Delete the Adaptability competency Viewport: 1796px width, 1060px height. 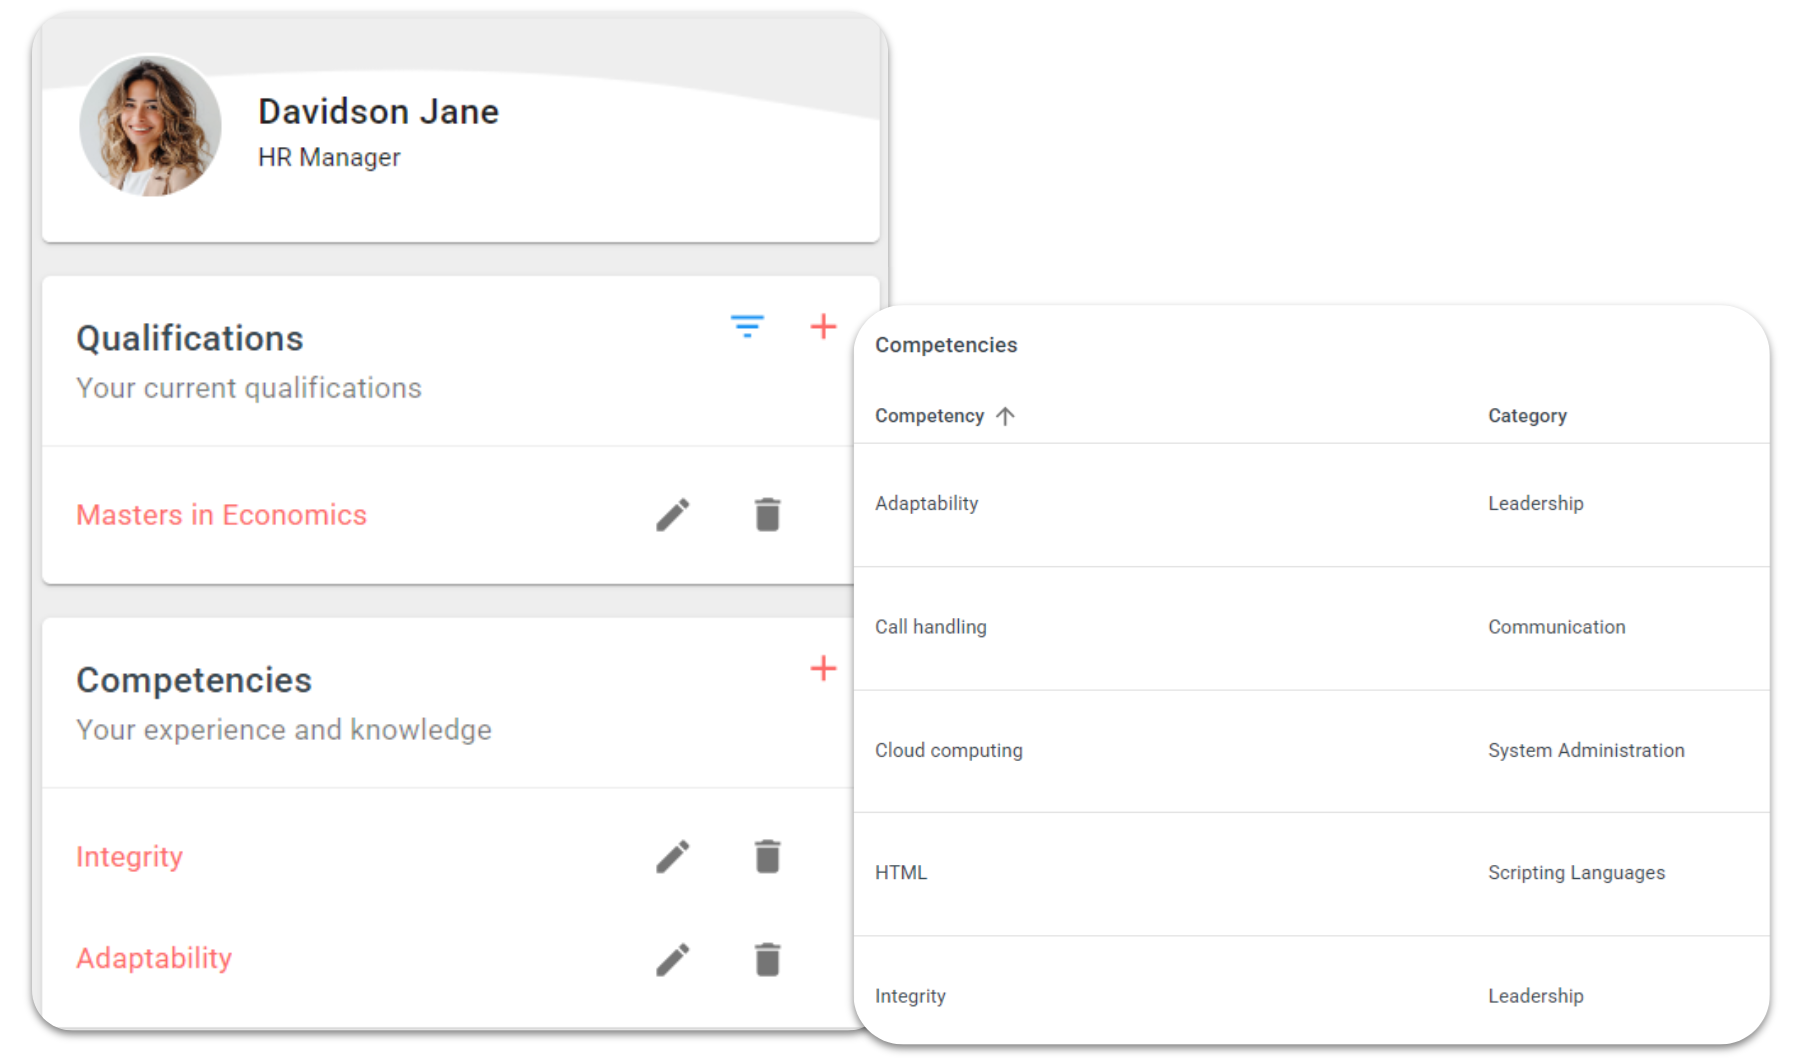pyautogui.click(x=767, y=959)
